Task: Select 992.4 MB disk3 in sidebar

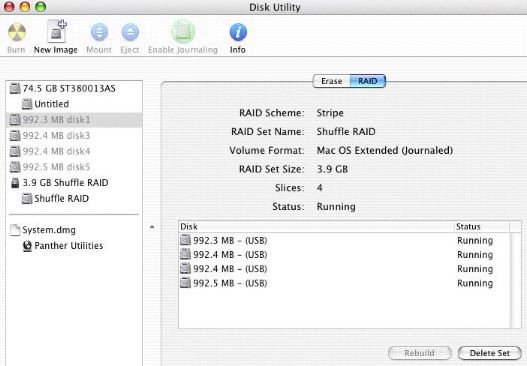Action: pos(74,136)
